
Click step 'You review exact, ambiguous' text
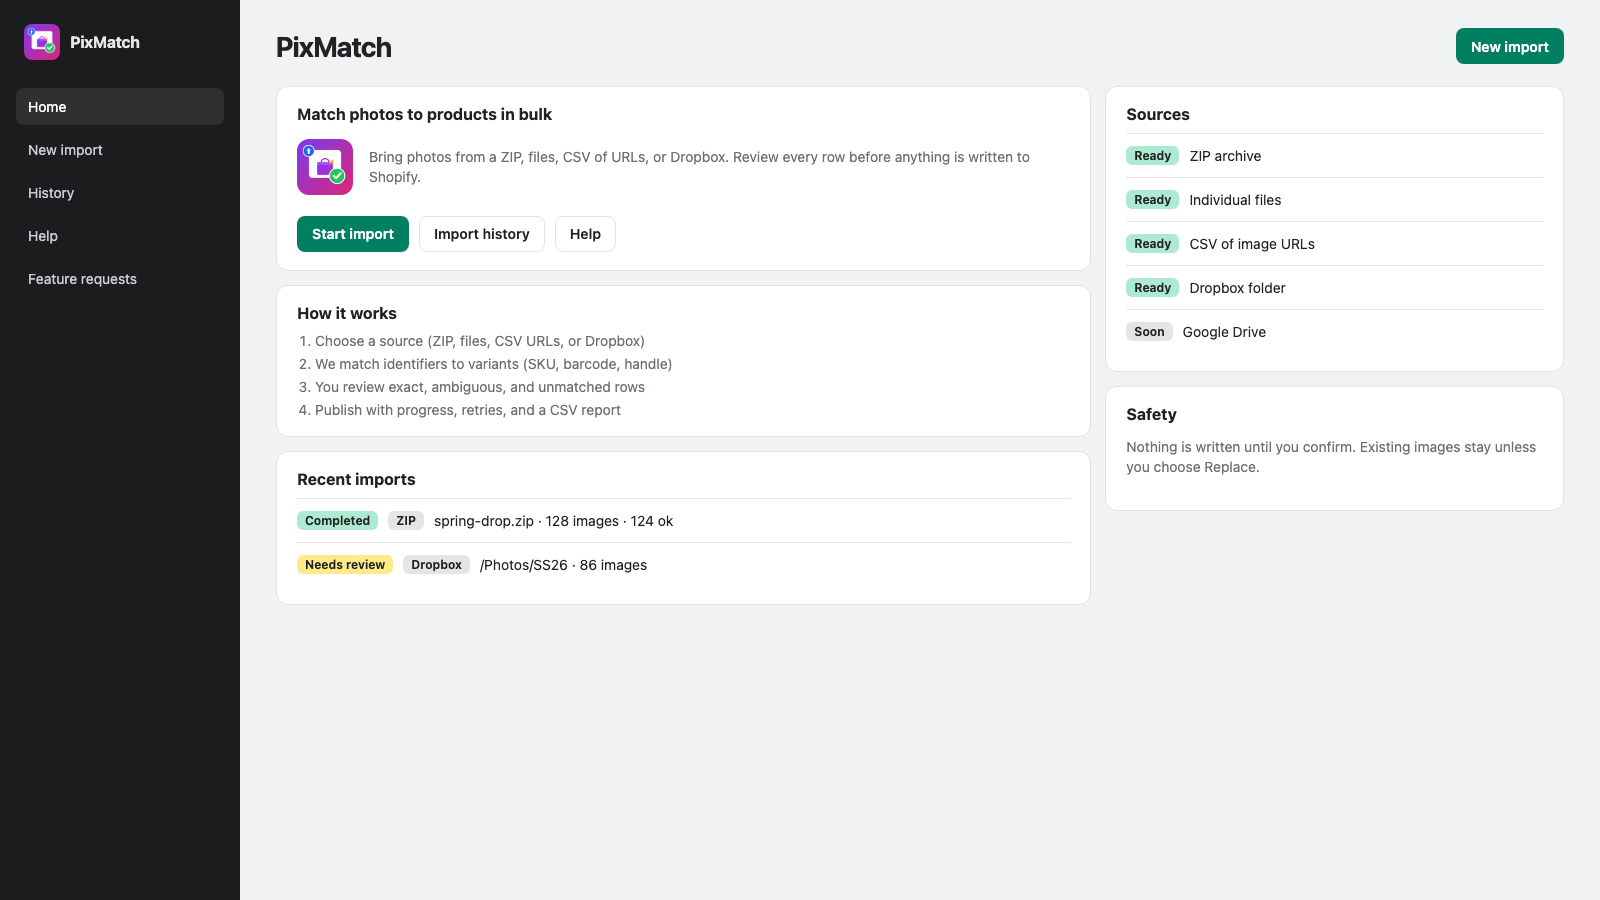click(x=480, y=387)
